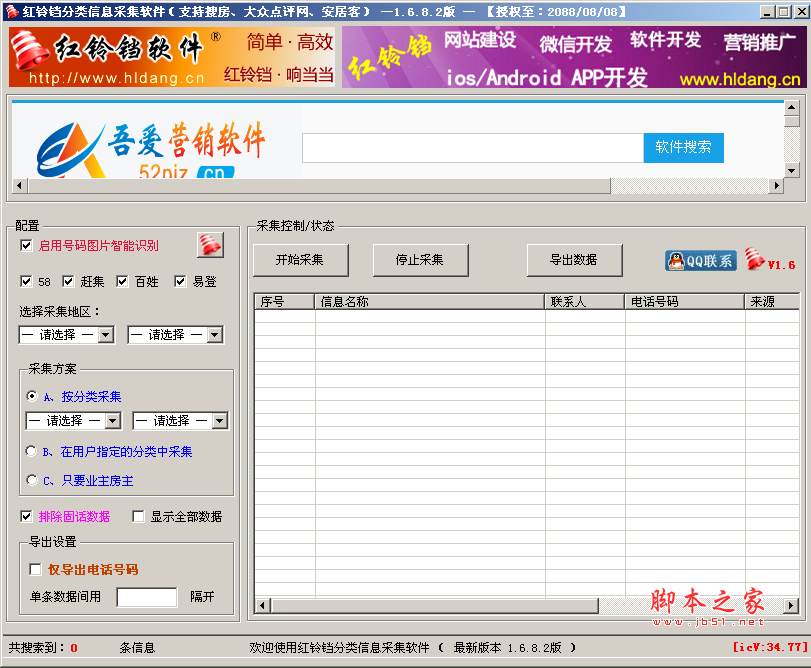The image size is (811, 668).
Task: Select radio option B 在用户指定的分类中采集
Action: (32, 451)
